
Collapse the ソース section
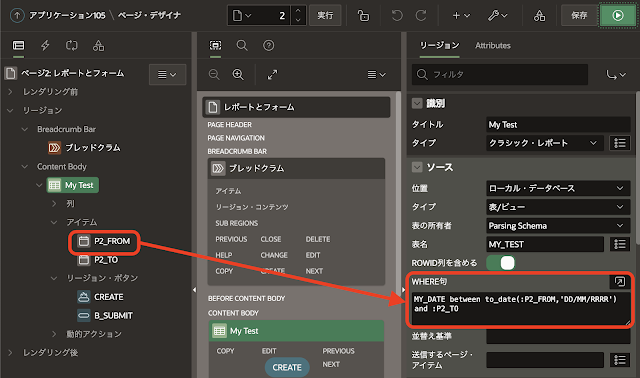click(x=417, y=167)
